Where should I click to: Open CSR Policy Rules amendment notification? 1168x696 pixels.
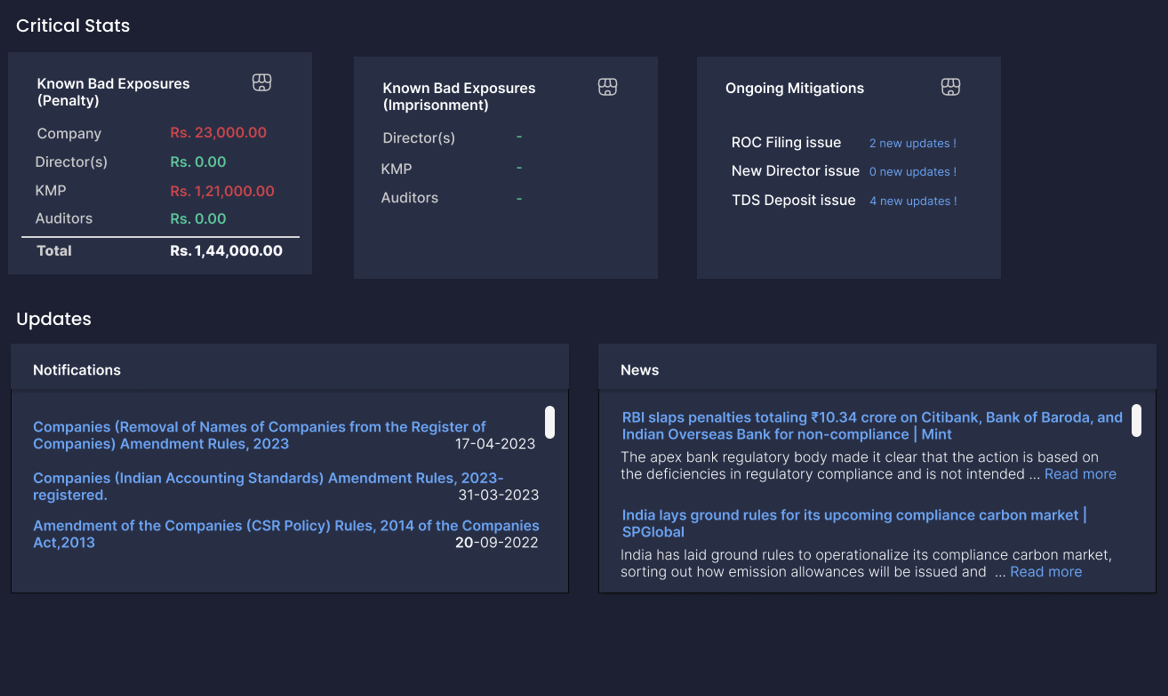[x=285, y=533]
